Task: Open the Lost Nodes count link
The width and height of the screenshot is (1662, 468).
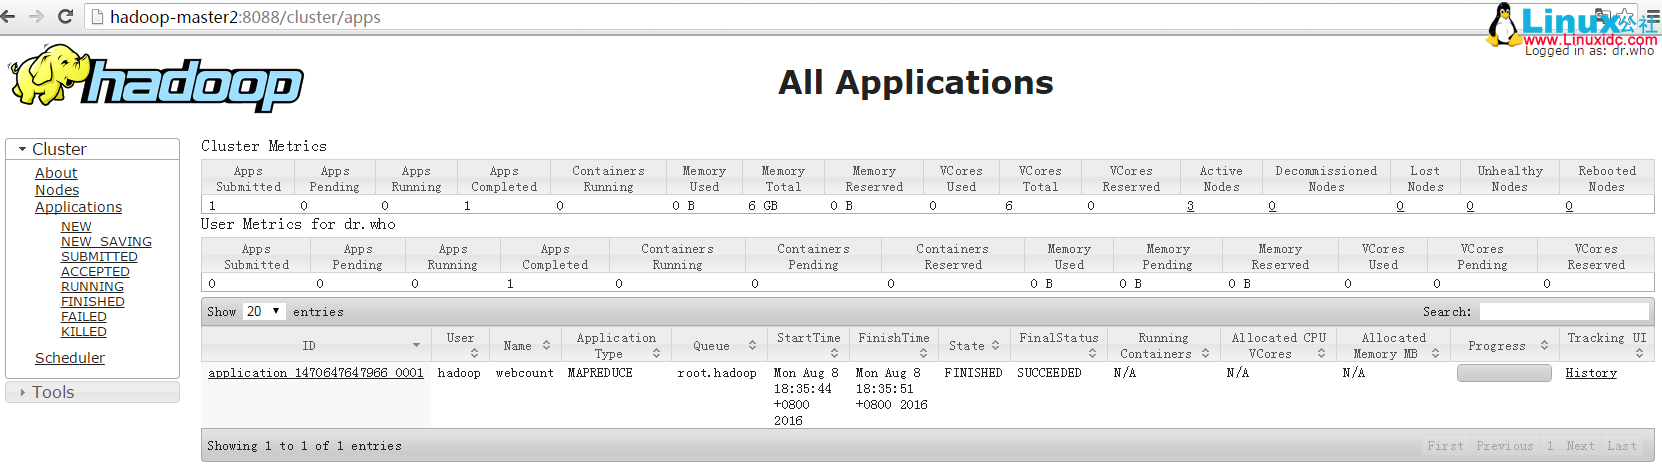Action: point(1400,206)
